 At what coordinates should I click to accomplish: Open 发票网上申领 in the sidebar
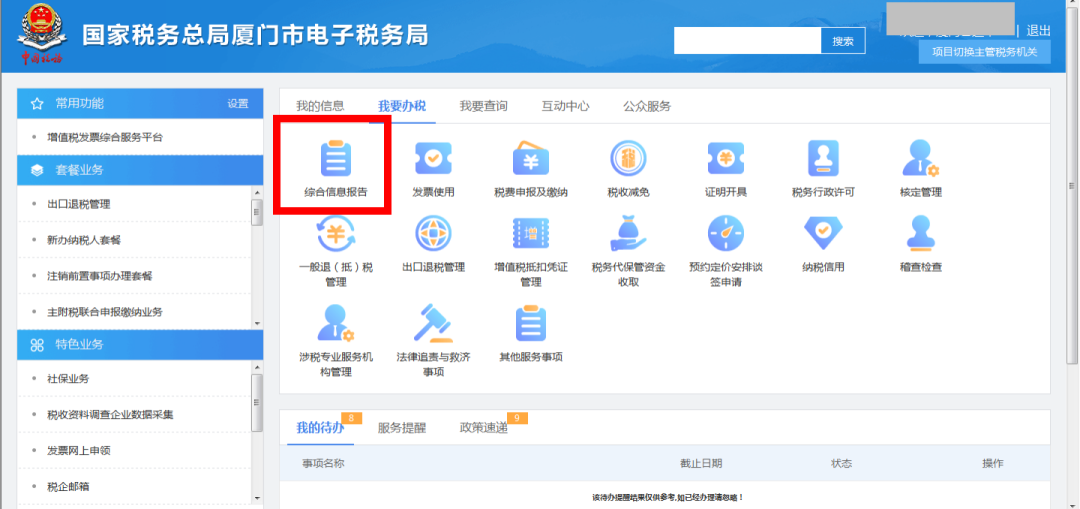tap(79, 450)
